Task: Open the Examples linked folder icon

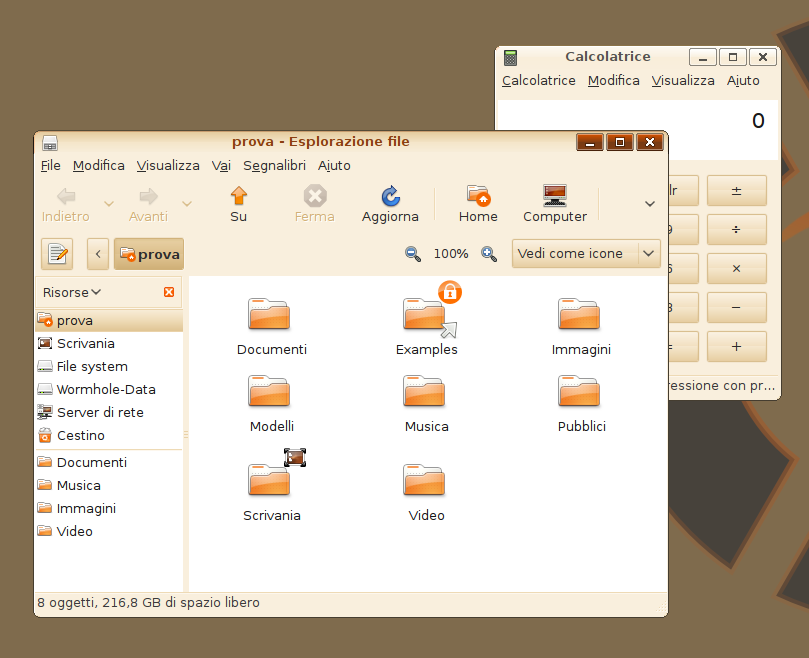Action: pos(426,314)
